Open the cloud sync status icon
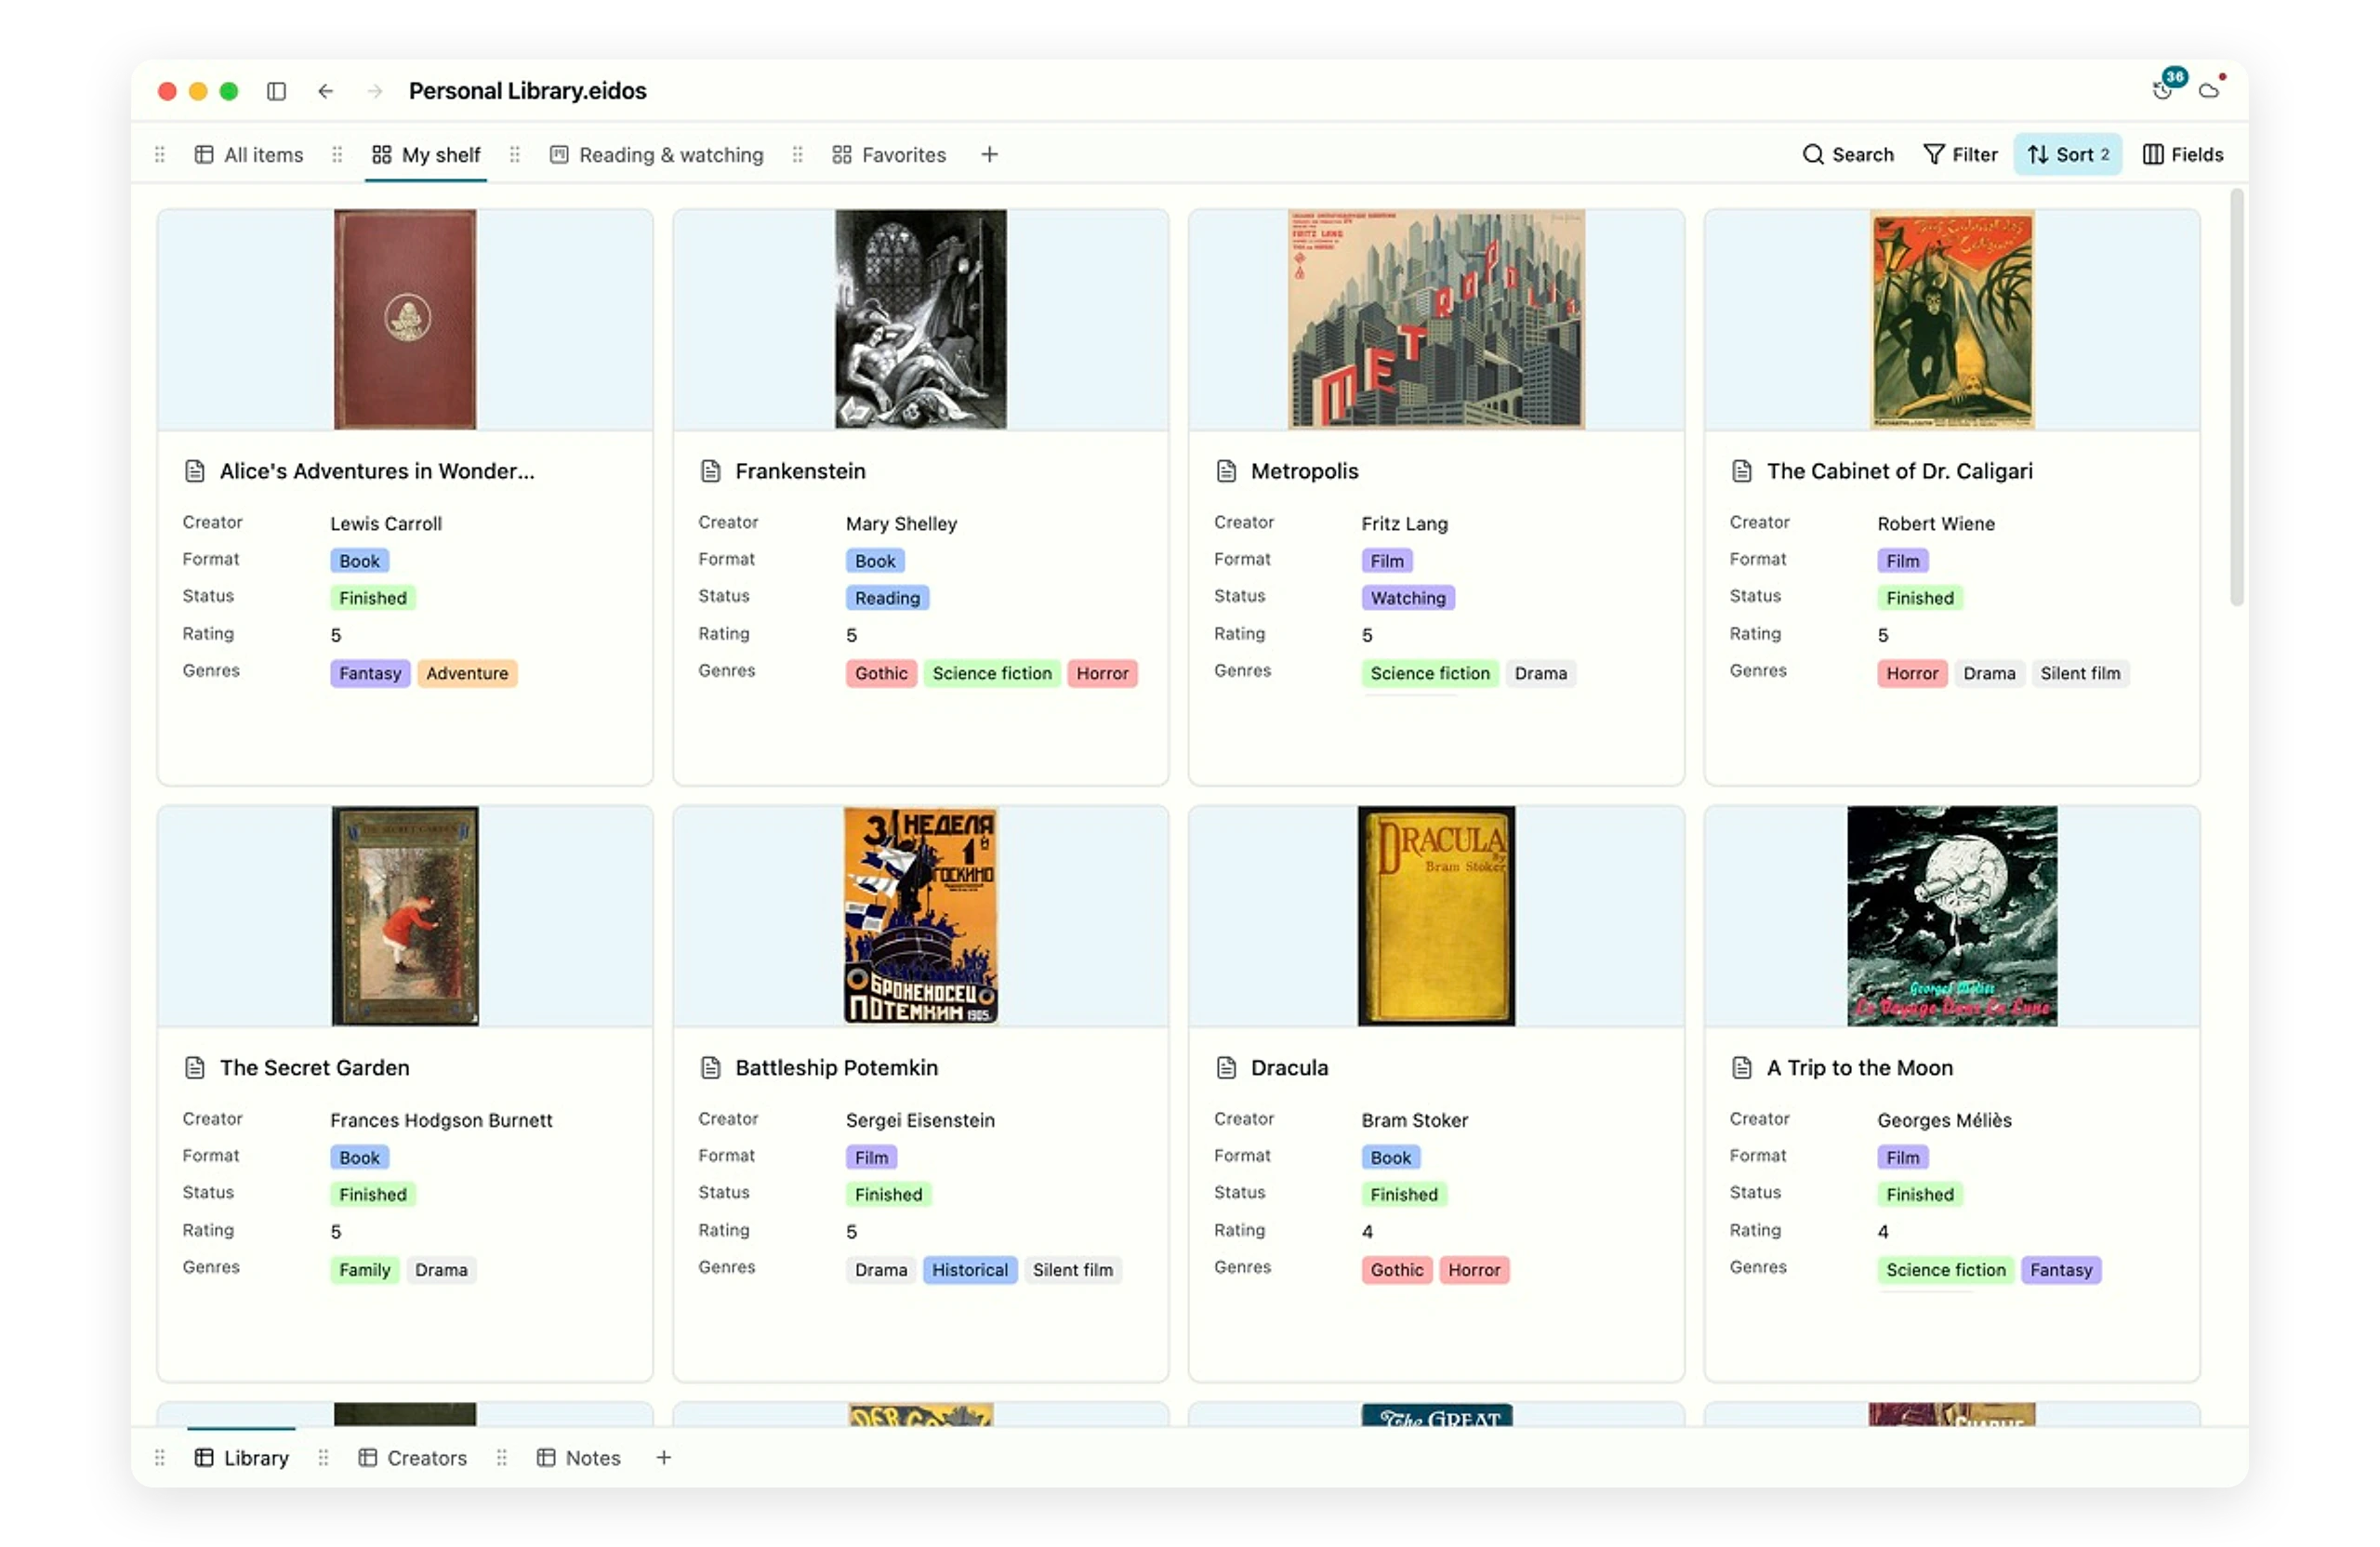2380x1547 pixels. click(2211, 89)
